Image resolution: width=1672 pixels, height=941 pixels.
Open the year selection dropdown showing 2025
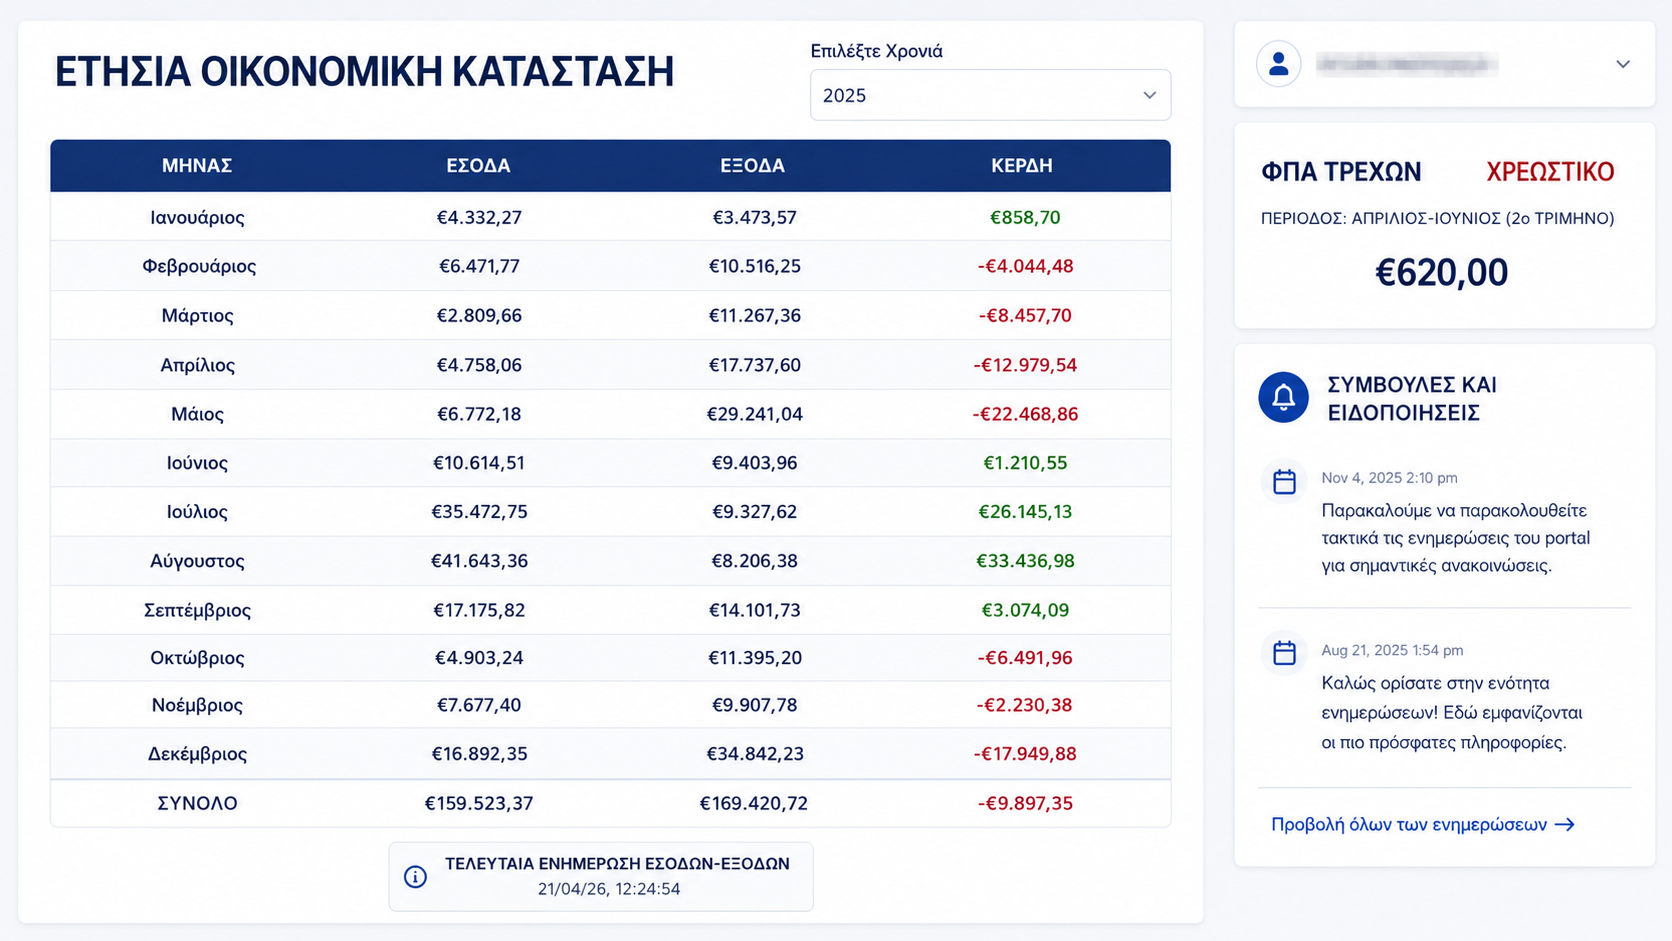pyautogui.click(x=990, y=95)
